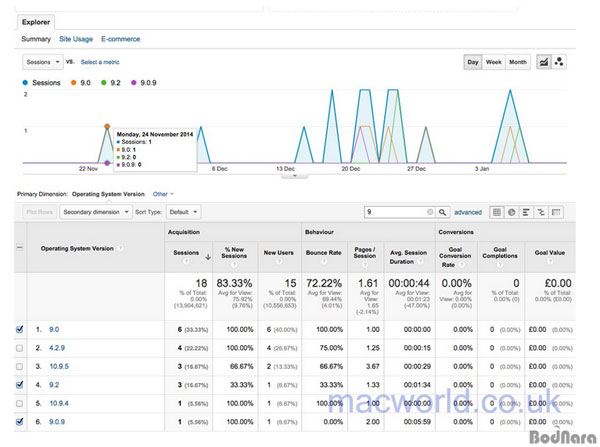This screenshot has width=600, height=447.
Task: Open the 9.0 operating system version link
Action: click(54, 330)
